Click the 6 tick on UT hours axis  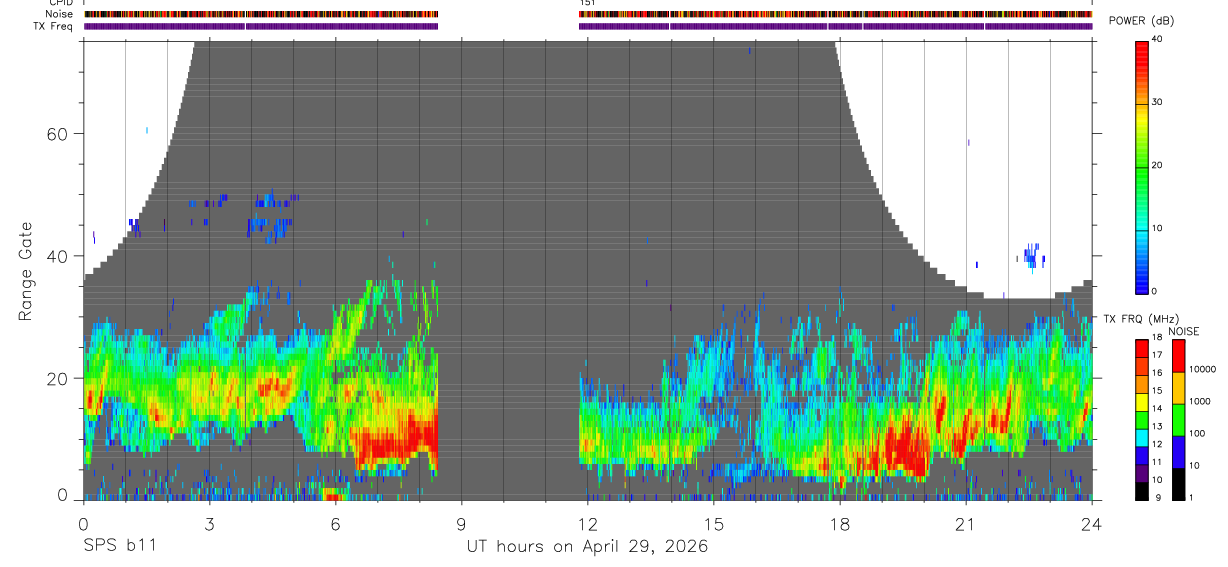pyautogui.click(x=335, y=524)
